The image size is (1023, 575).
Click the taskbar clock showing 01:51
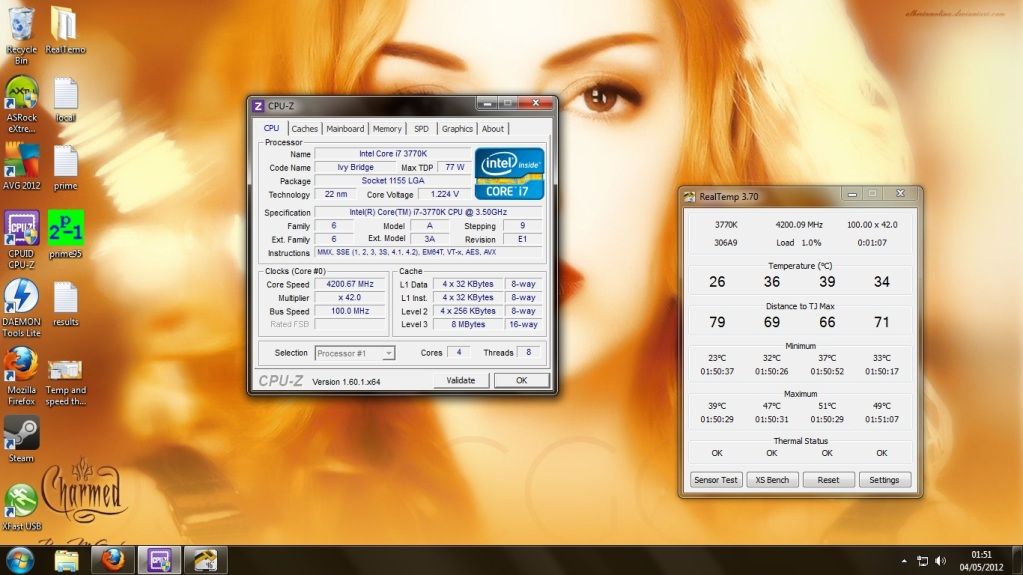pos(982,560)
